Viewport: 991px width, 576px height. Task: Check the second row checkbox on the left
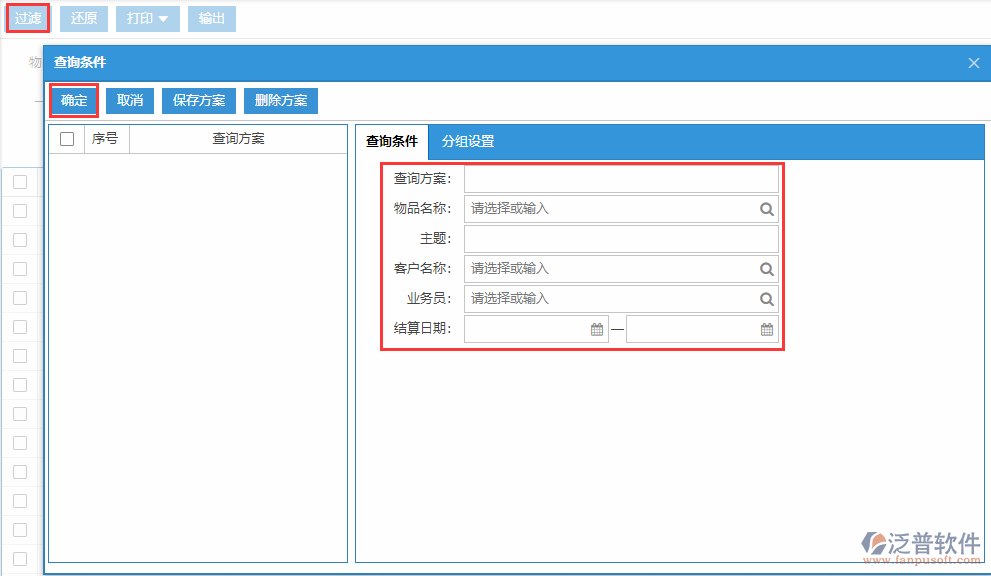21,211
